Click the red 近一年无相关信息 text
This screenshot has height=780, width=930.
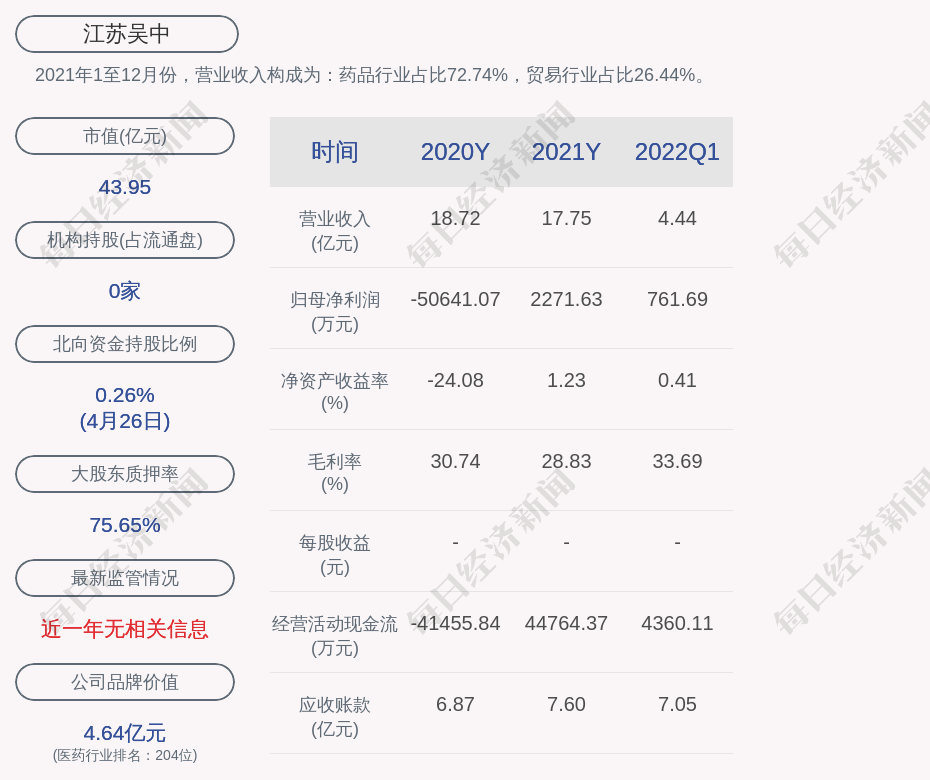pos(125,629)
